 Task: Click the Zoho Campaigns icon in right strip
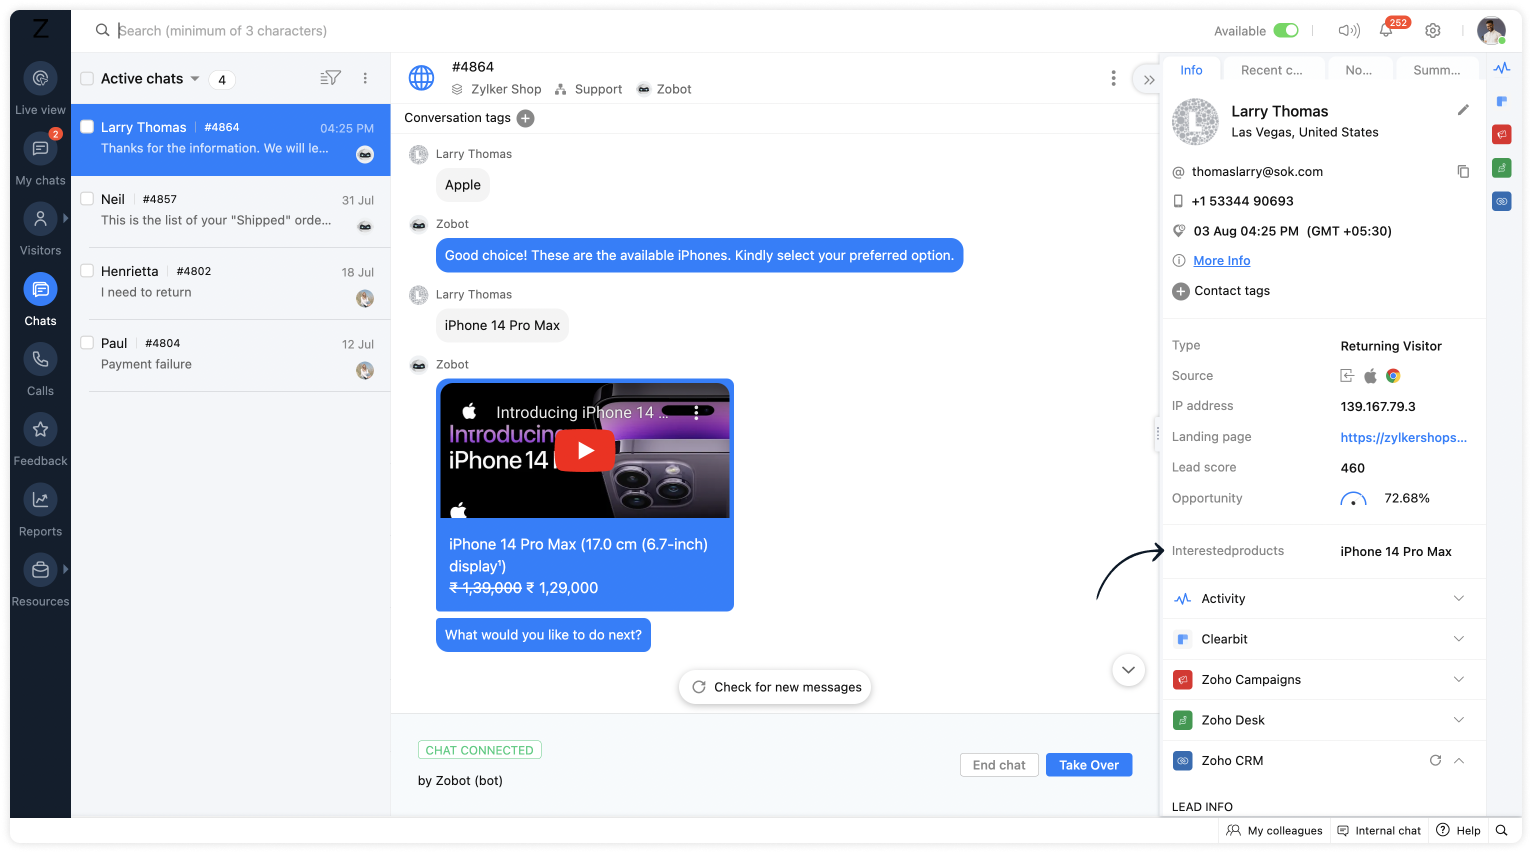[1502, 134]
